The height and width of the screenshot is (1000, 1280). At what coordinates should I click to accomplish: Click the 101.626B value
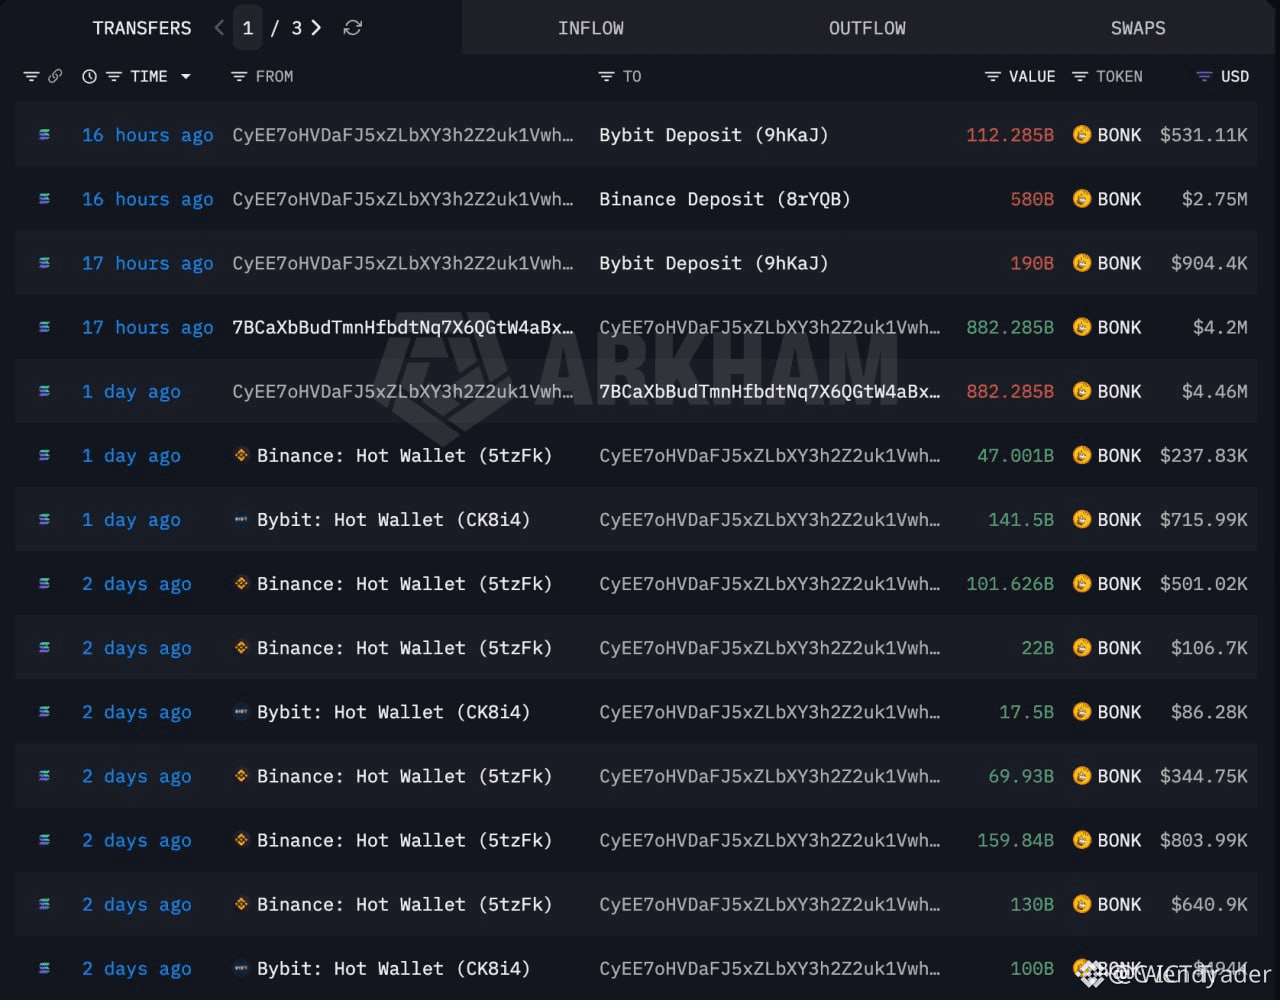pyautogui.click(x=1010, y=583)
